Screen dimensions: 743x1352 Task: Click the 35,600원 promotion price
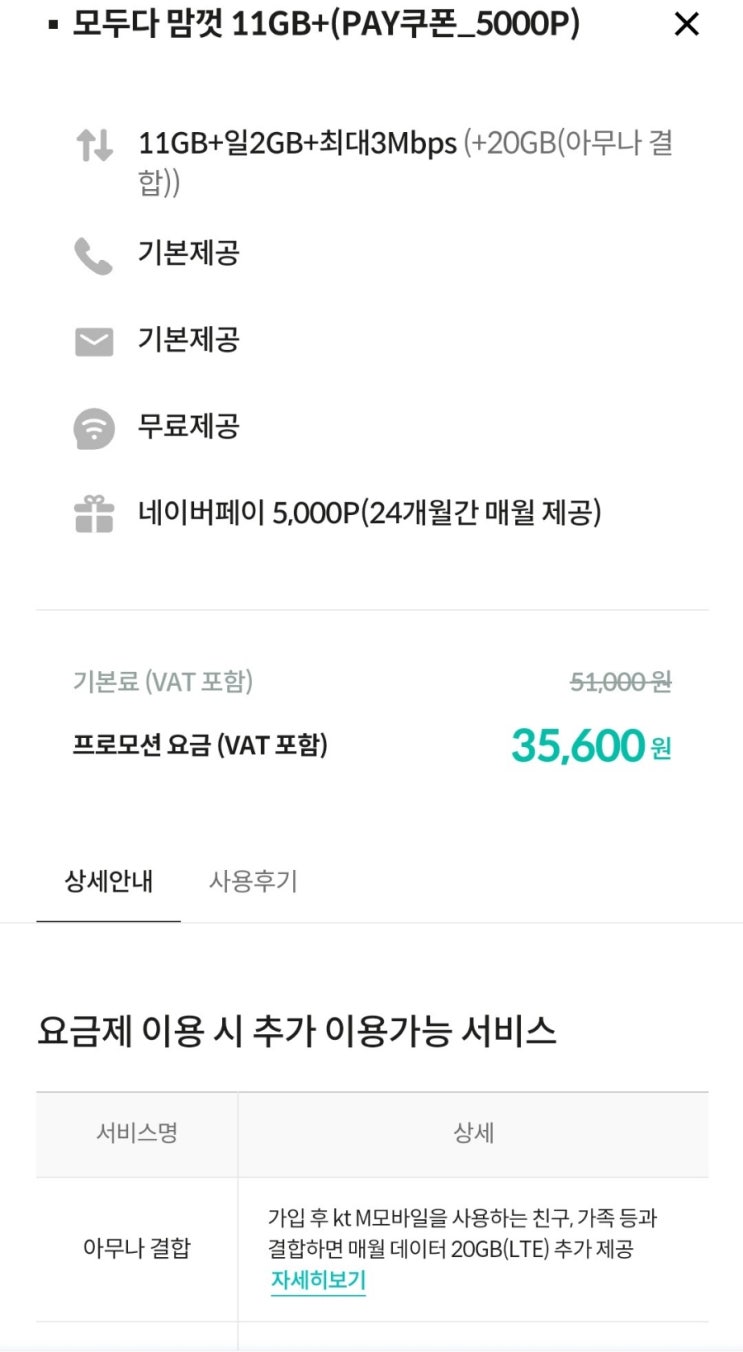point(591,745)
